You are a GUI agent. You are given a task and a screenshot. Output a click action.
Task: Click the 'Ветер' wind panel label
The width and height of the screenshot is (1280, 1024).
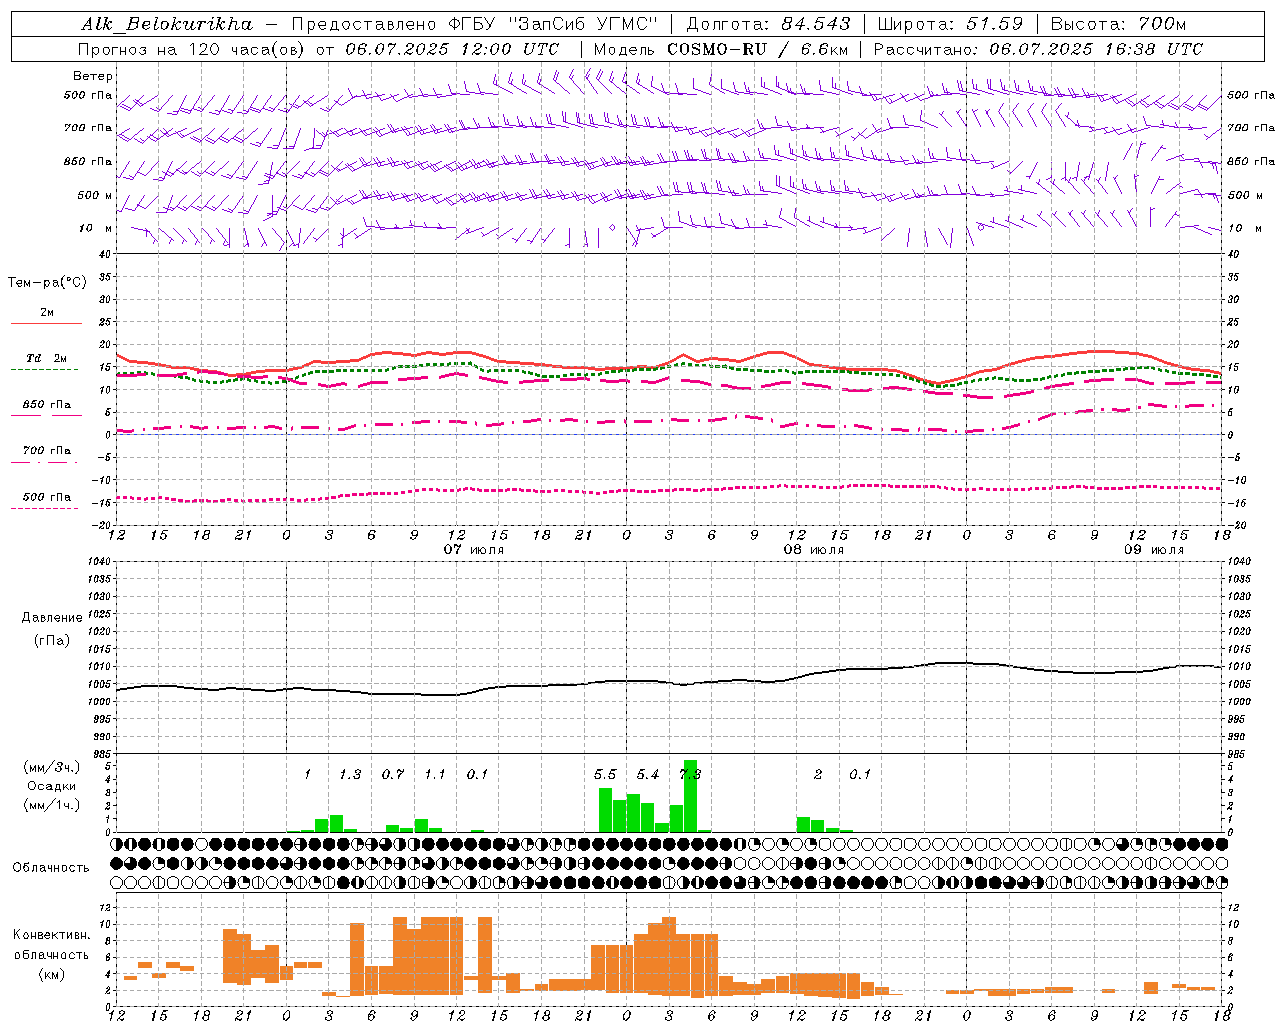93,76
